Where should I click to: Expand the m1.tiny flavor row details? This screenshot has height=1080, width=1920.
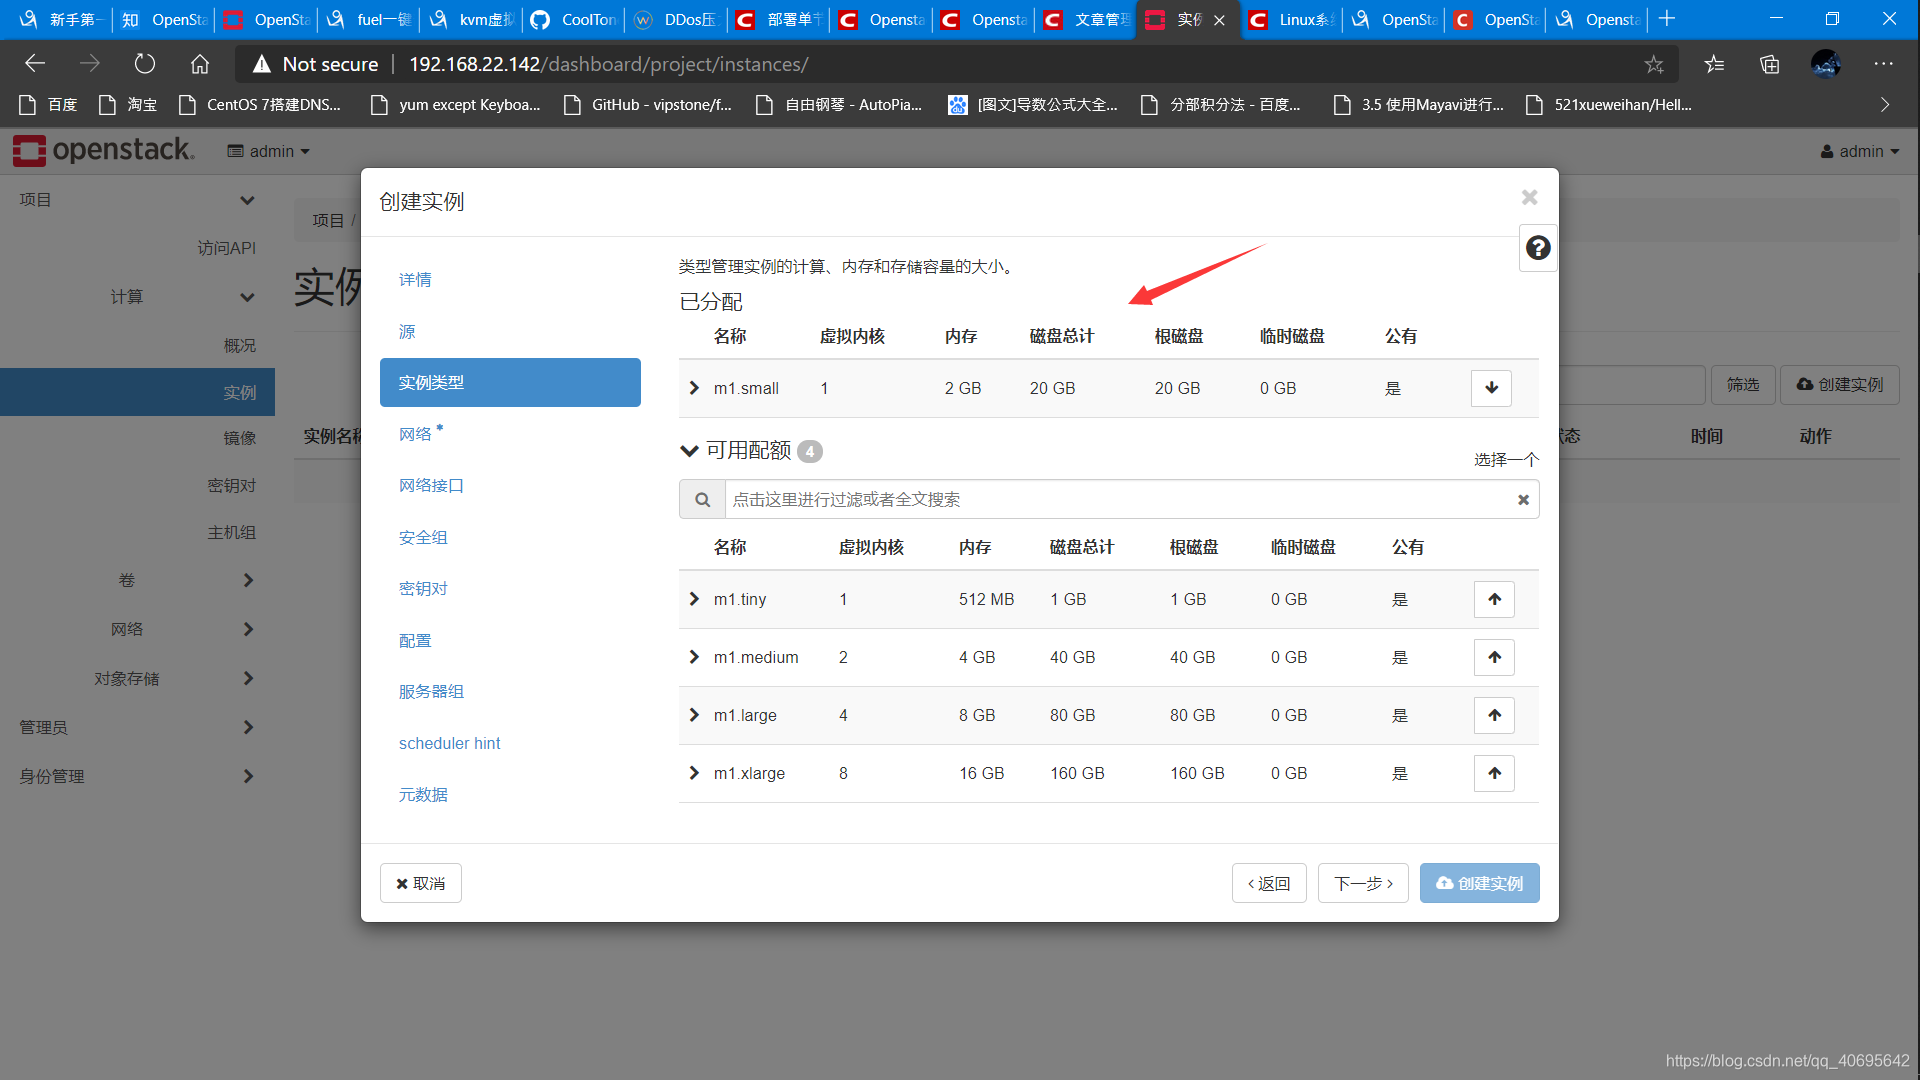pyautogui.click(x=694, y=599)
